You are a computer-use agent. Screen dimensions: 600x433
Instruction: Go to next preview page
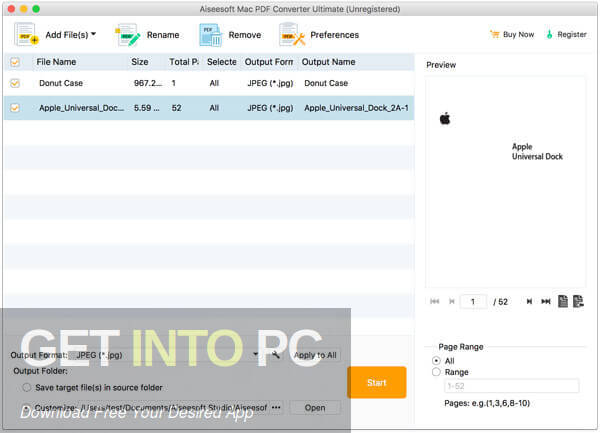529,301
